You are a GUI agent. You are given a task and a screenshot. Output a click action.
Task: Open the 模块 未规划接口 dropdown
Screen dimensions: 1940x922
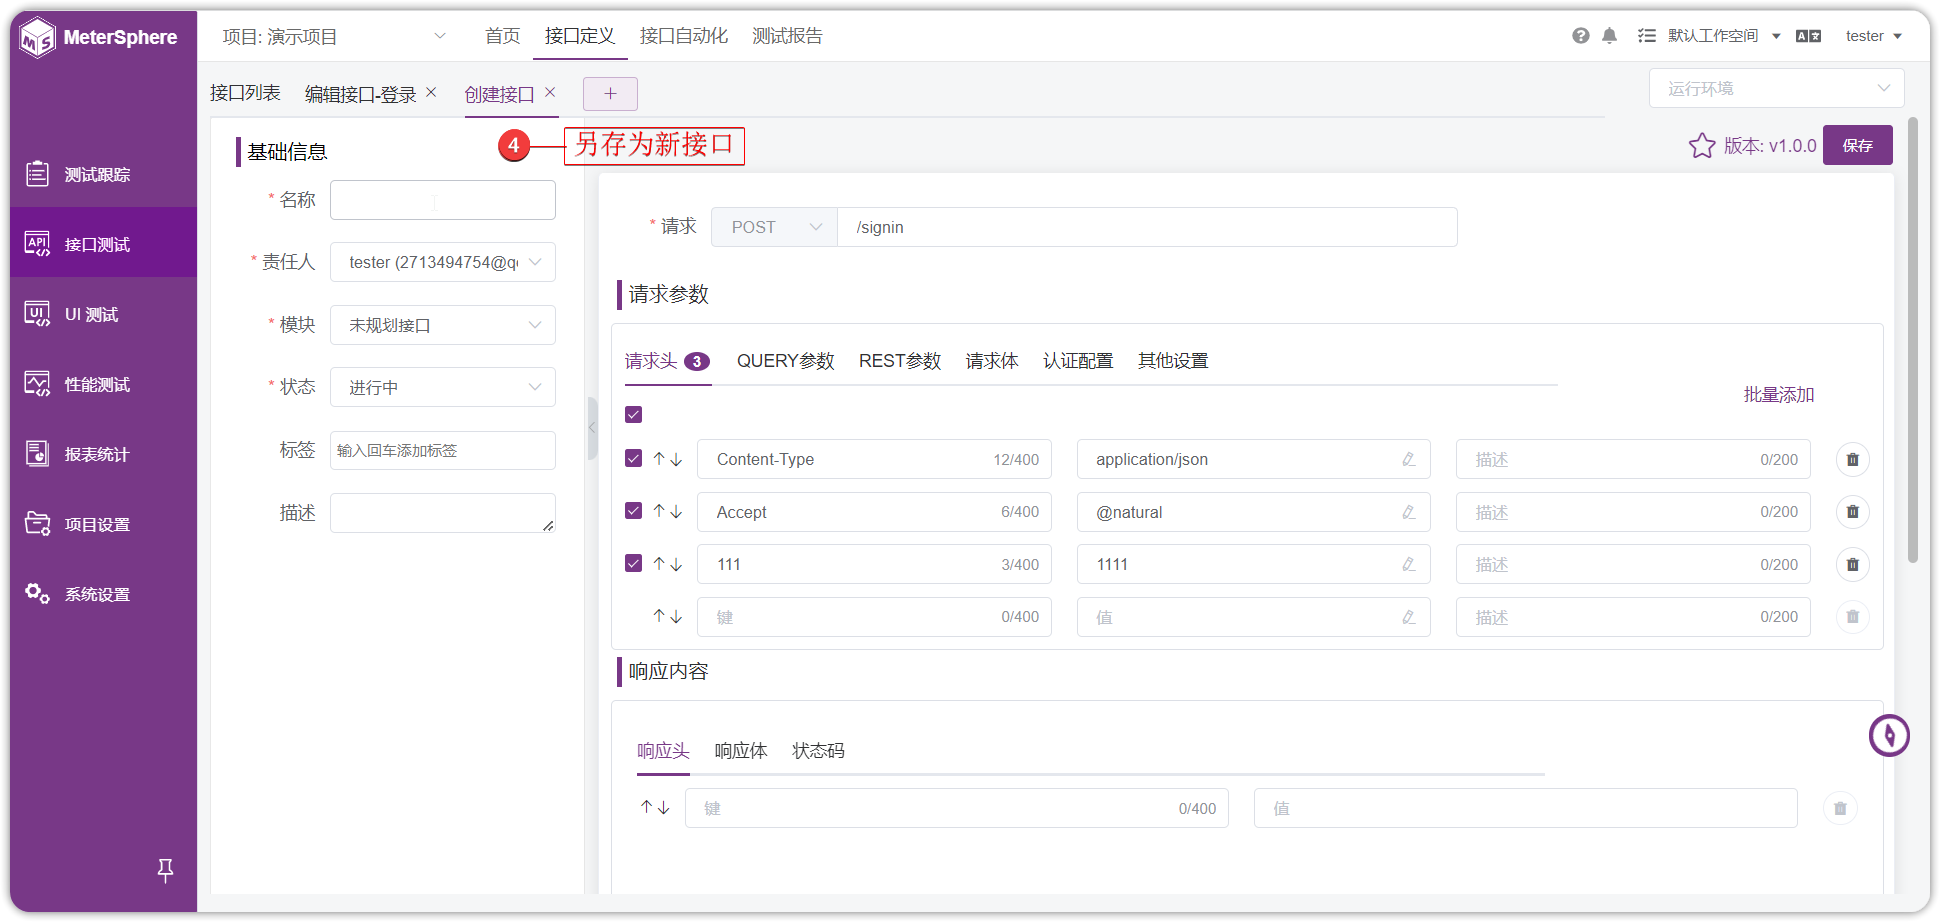click(x=442, y=325)
